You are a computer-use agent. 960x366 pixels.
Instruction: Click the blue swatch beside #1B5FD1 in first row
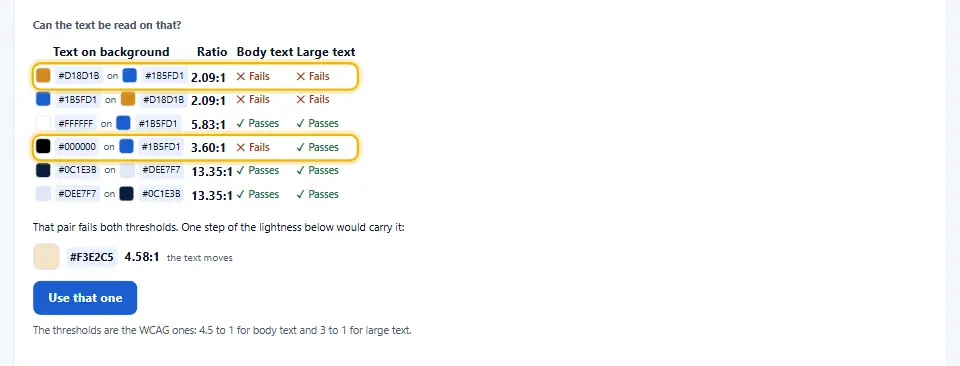click(x=129, y=75)
